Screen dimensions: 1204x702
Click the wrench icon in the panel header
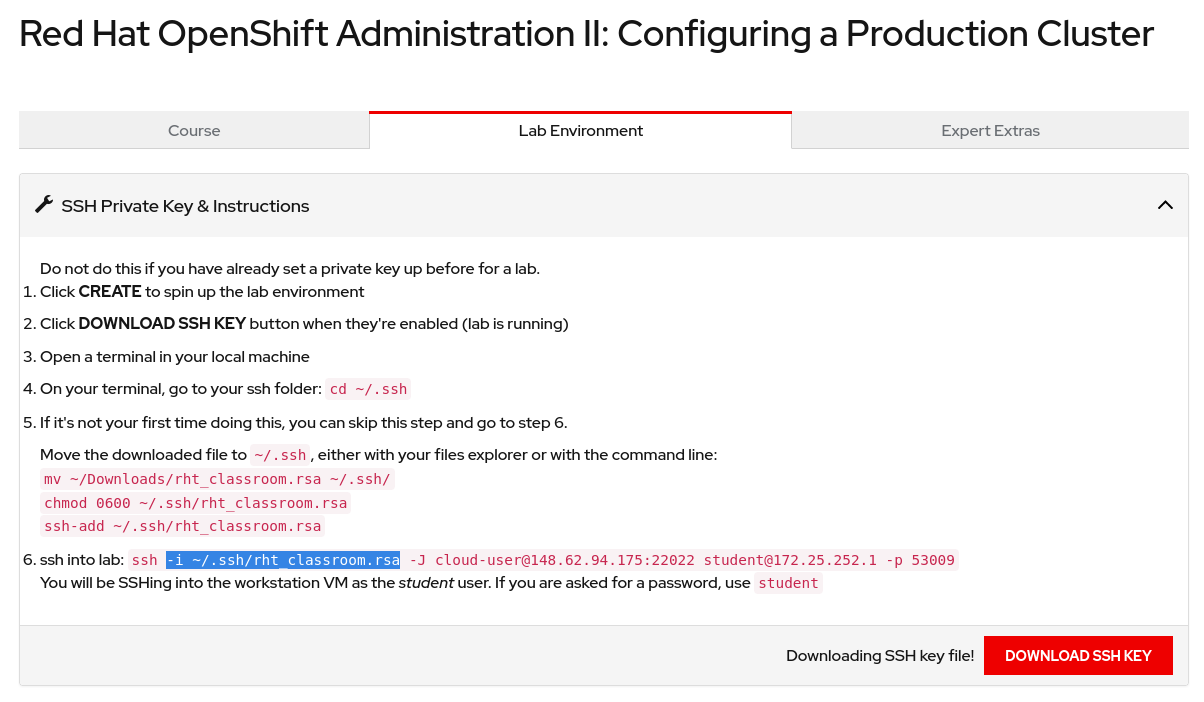point(44,205)
